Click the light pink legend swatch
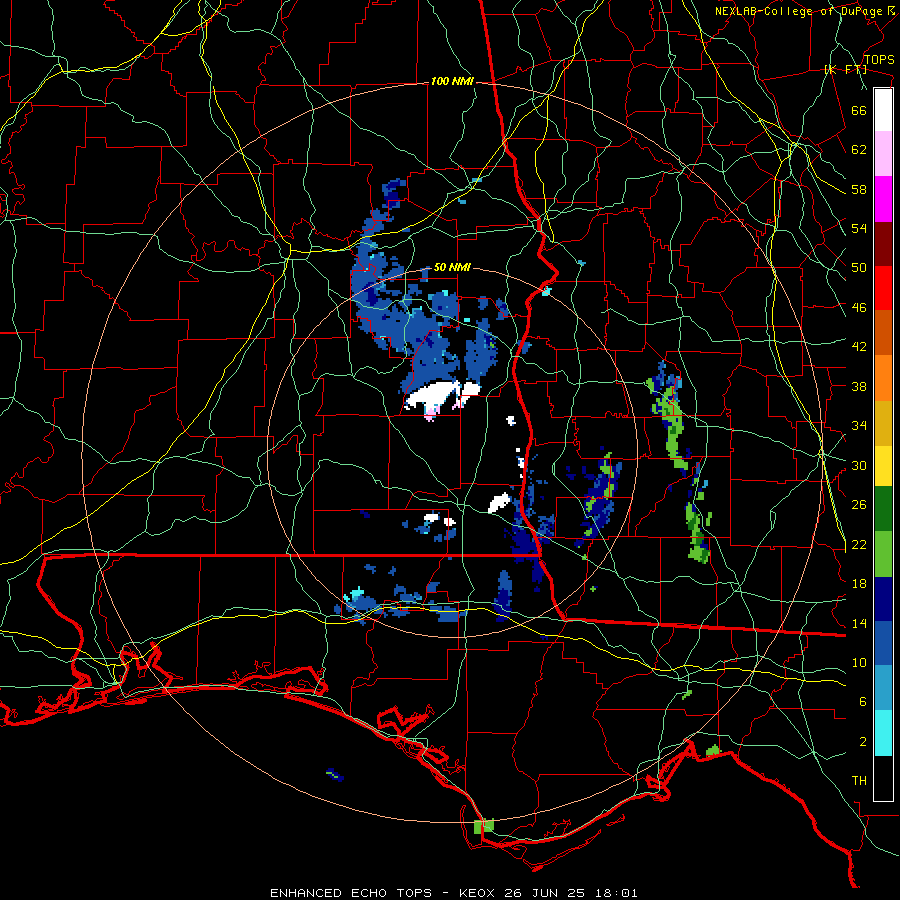The width and height of the screenshot is (900, 900). (x=883, y=153)
